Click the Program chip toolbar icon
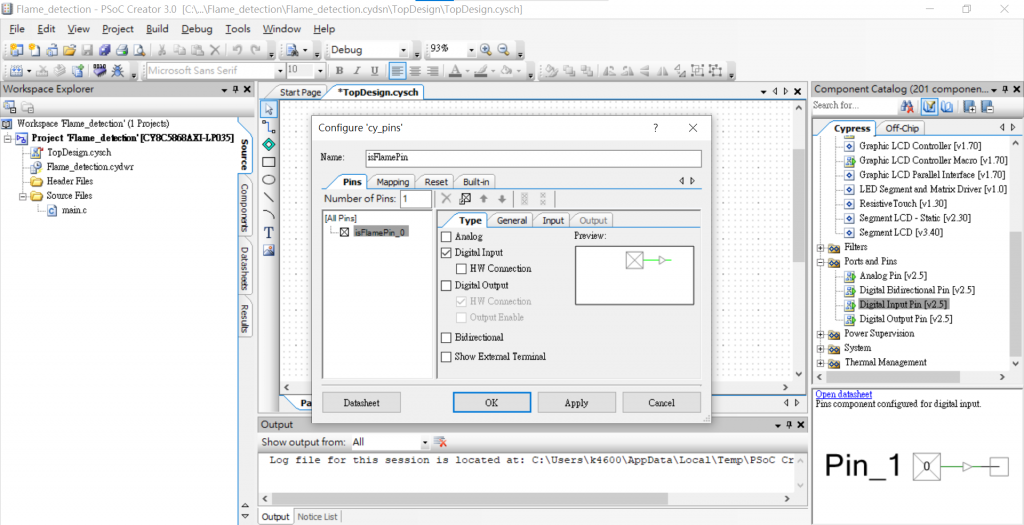1024x525 pixels. (x=99, y=71)
